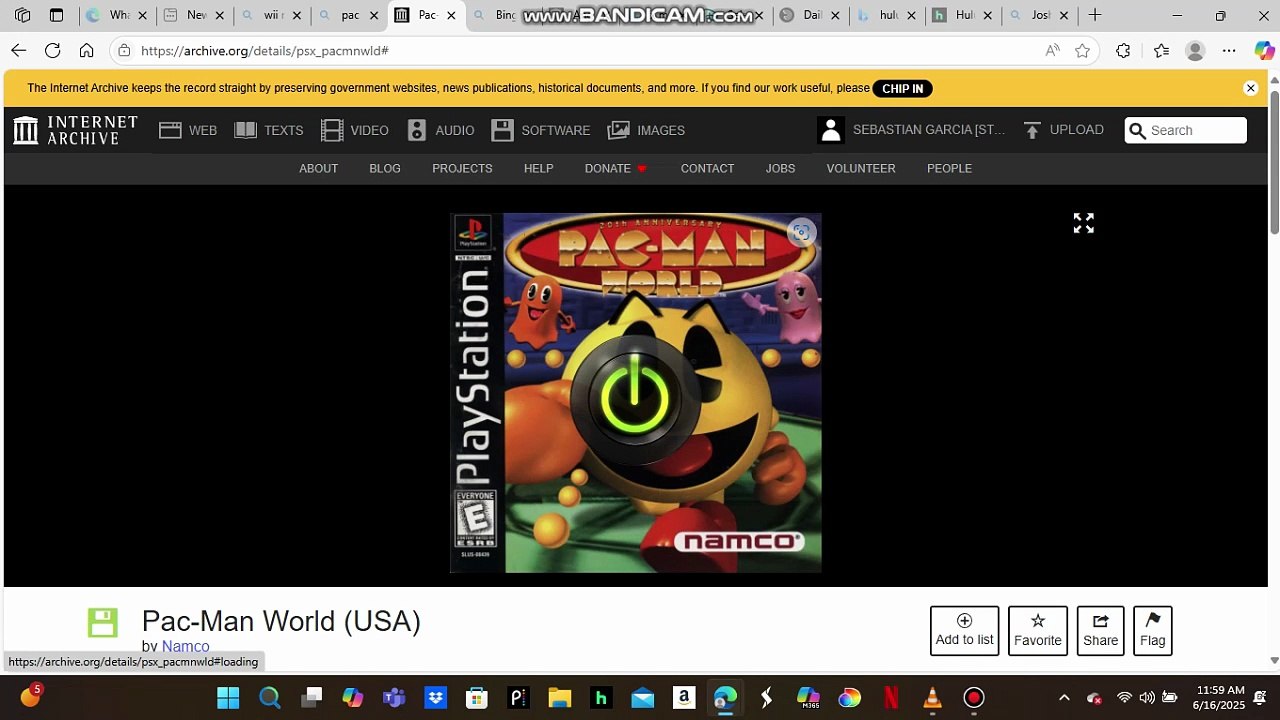Open the VOLUNTEER link
1280x720 pixels.
pos(861,168)
